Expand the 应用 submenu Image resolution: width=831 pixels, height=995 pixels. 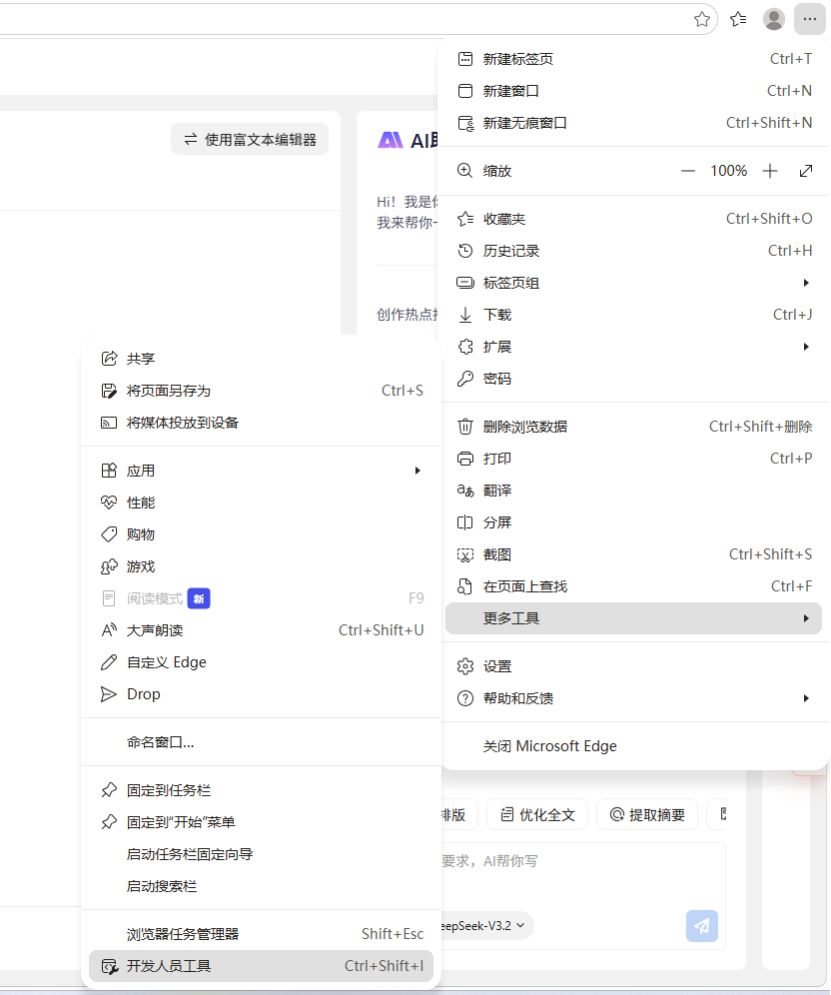coord(261,470)
